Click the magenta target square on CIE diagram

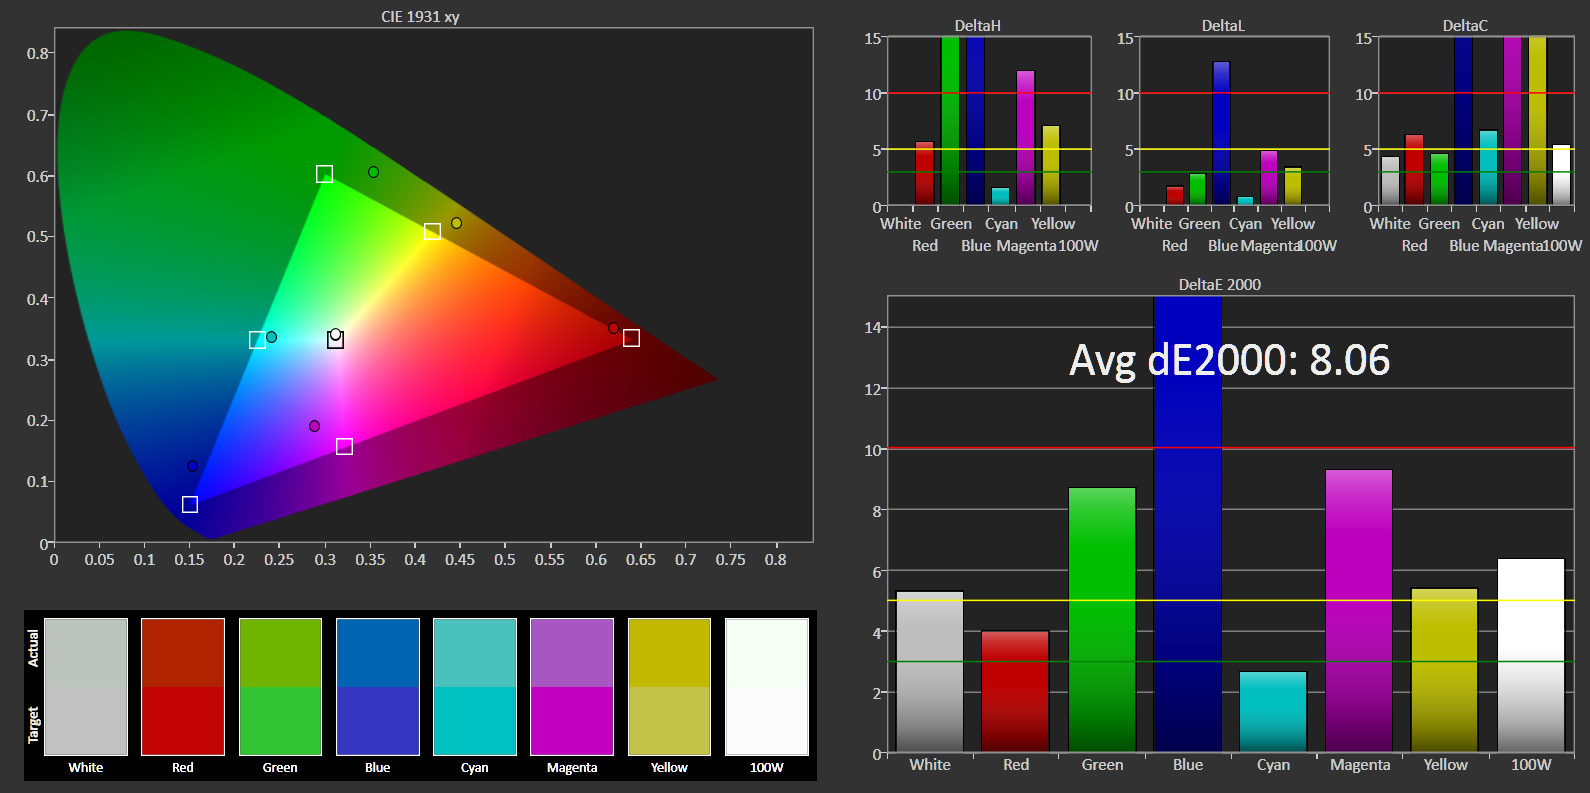point(344,446)
